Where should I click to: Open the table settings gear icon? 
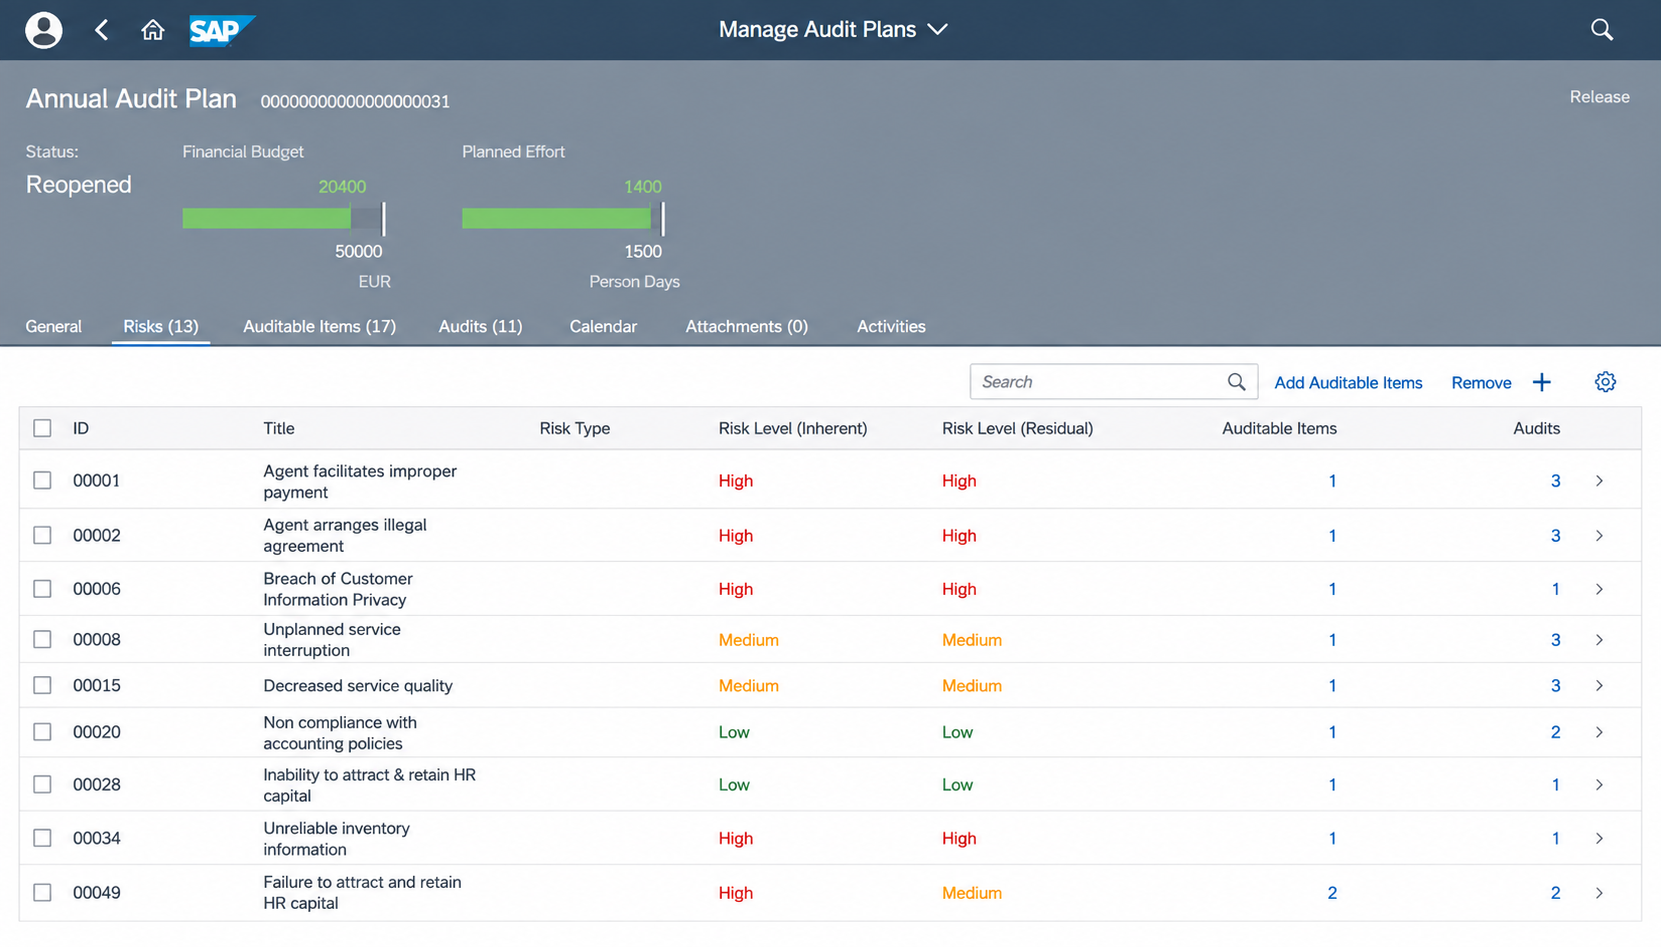[1605, 382]
